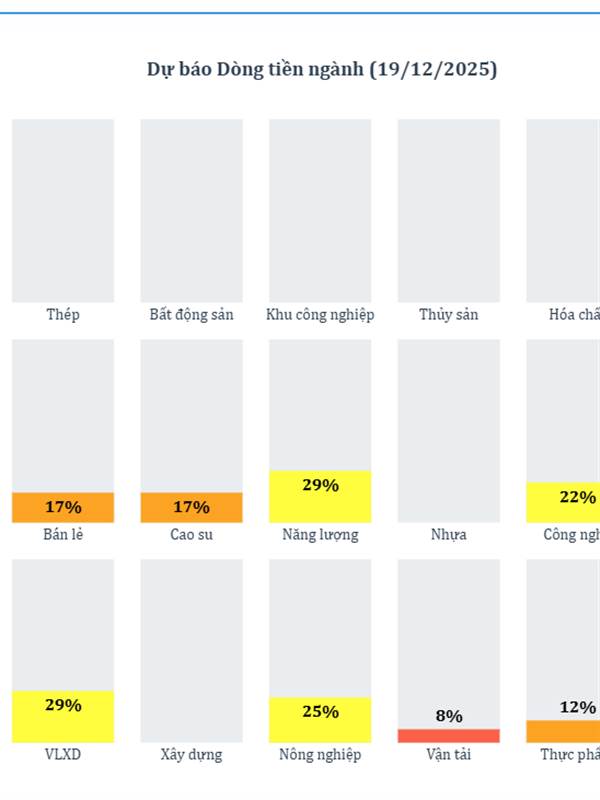Select the yellow 29% VLXD bar
600x800 pixels.
[x=63, y=717]
